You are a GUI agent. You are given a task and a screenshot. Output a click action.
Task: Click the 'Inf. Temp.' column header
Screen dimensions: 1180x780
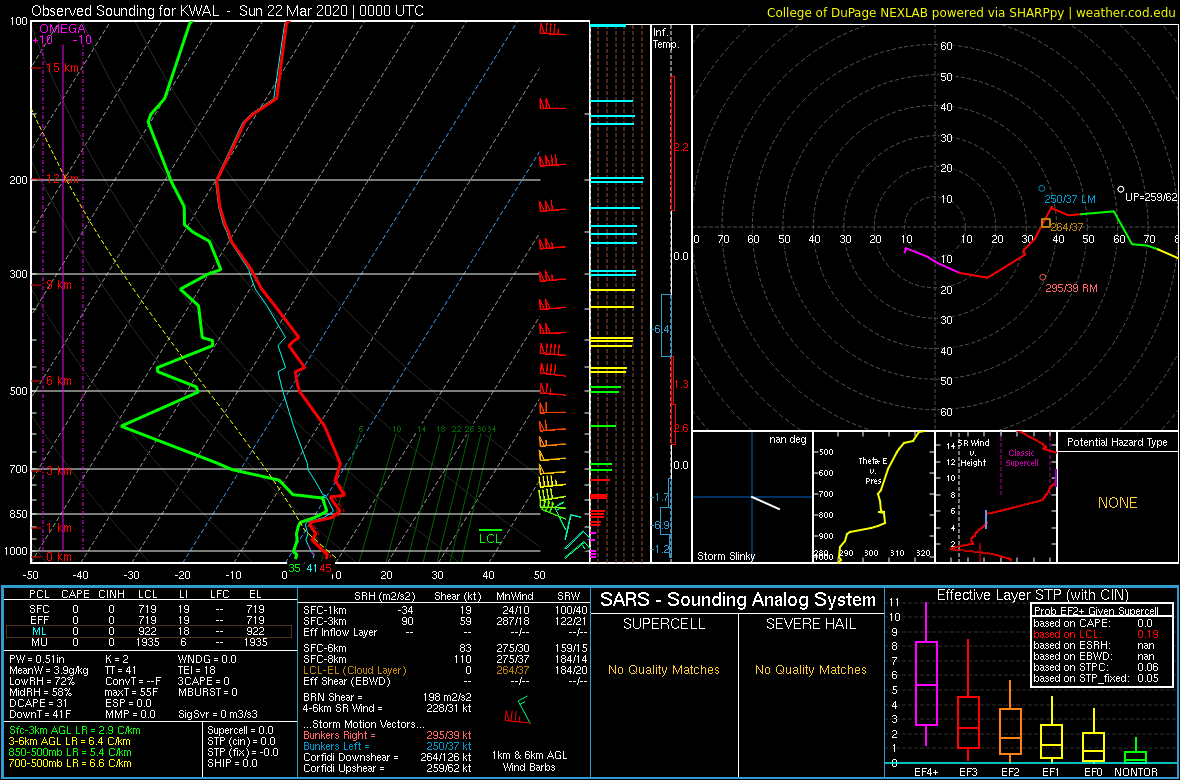(x=665, y=39)
